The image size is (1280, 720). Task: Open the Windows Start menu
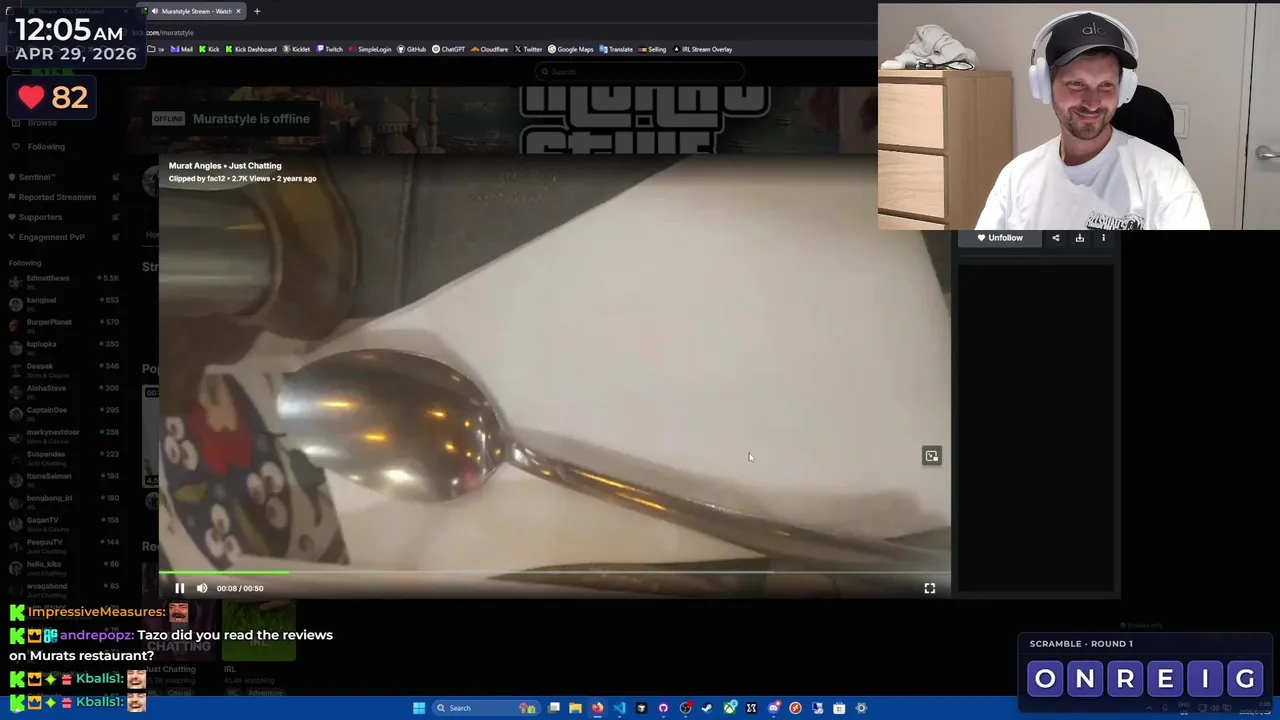[419, 708]
